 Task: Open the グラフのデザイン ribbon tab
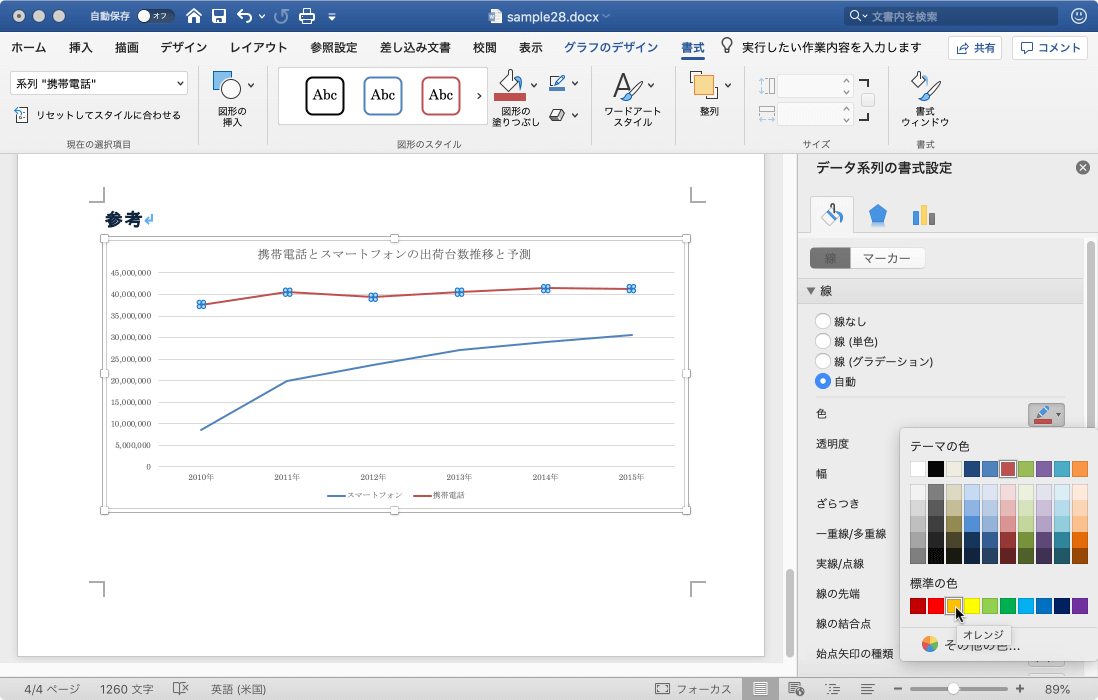(x=611, y=47)
